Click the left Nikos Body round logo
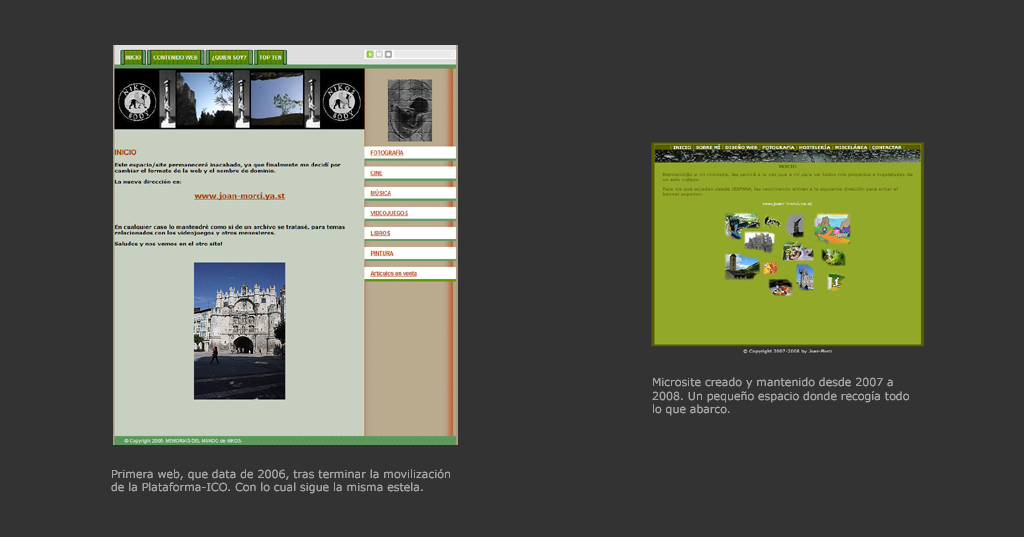Screen dimensions: 1024x537 click(137, 100)
